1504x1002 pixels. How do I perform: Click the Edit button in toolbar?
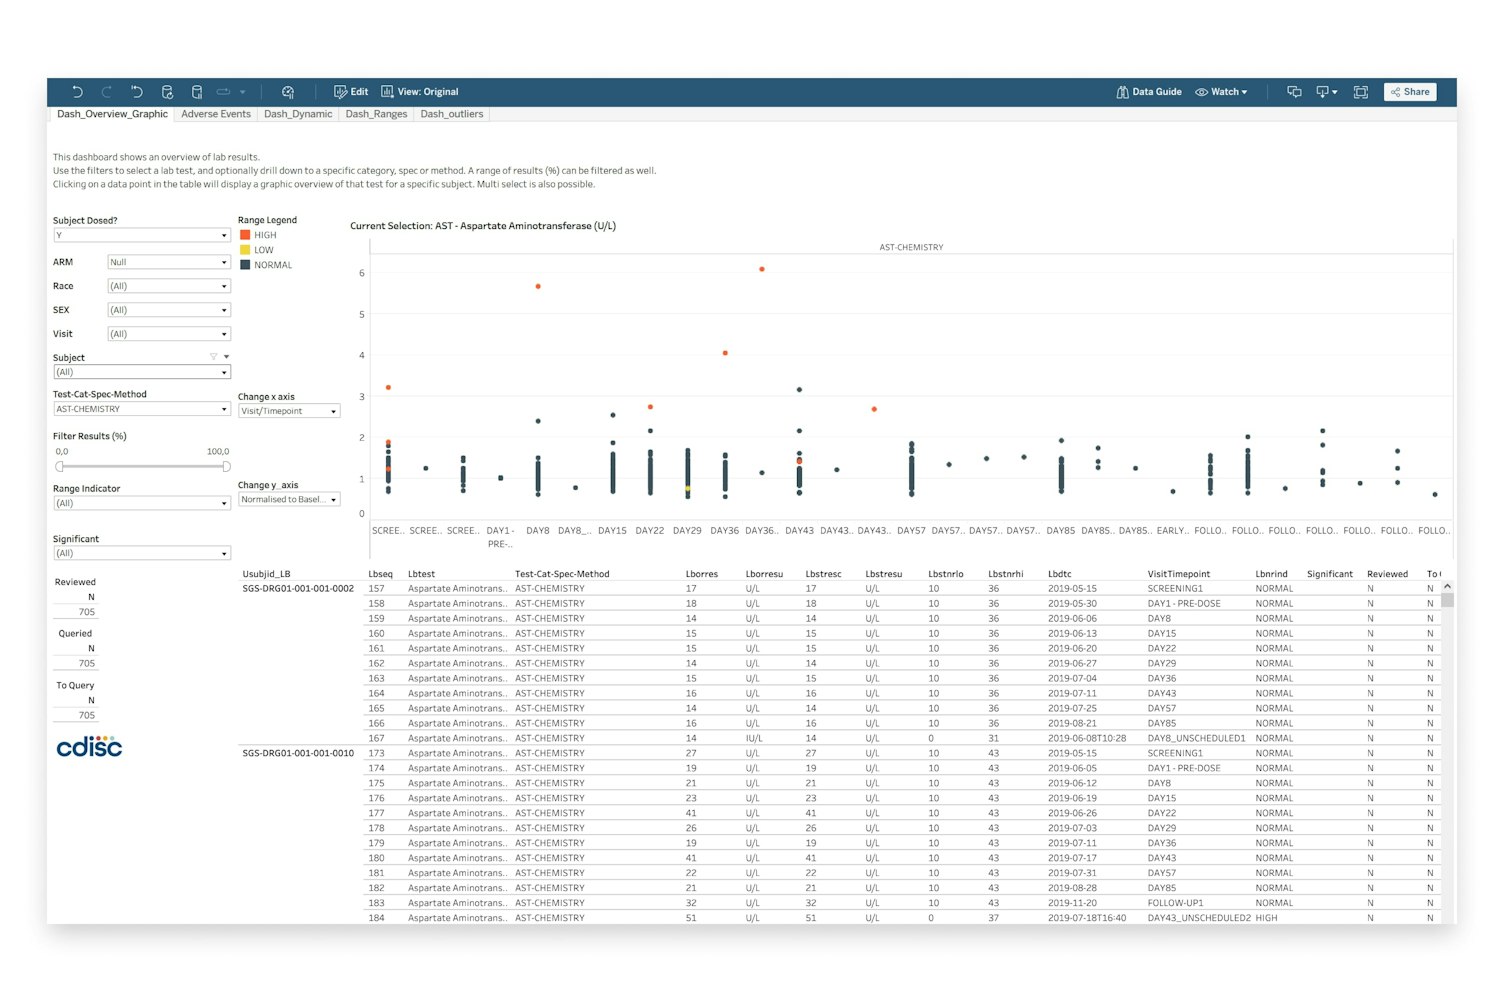pos(351,92)
